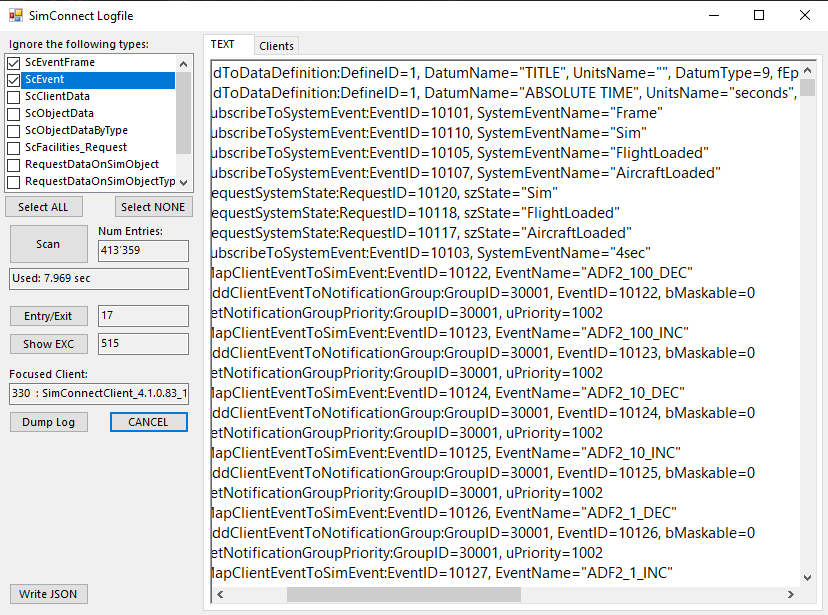Click the text pane vertical scroll up arrow
Viewport: 828px width, 615px height.
[807, 70]
